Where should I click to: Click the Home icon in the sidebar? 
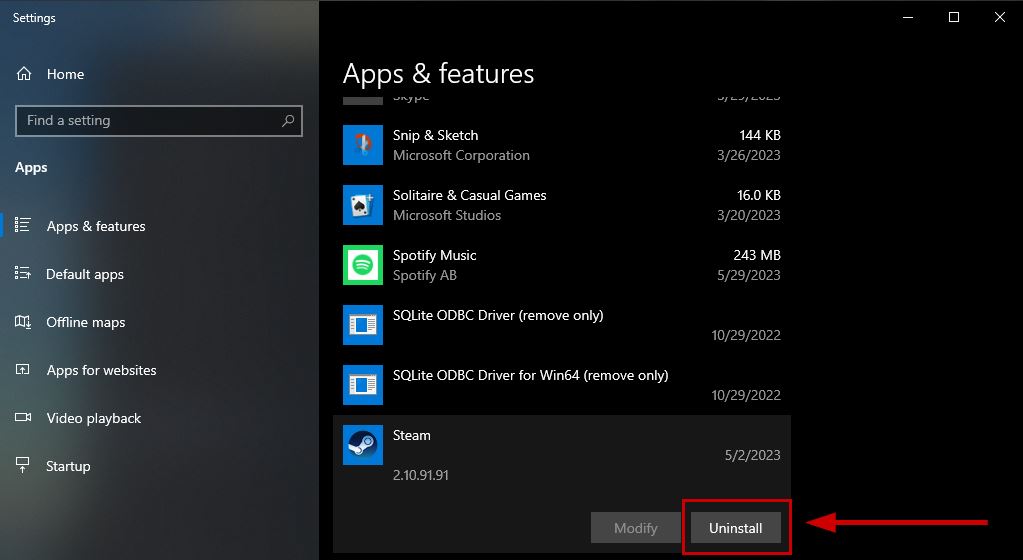click(x=23, y=74)
